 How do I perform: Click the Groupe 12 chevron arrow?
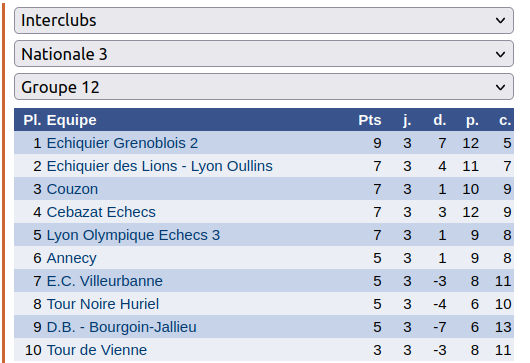500,87
